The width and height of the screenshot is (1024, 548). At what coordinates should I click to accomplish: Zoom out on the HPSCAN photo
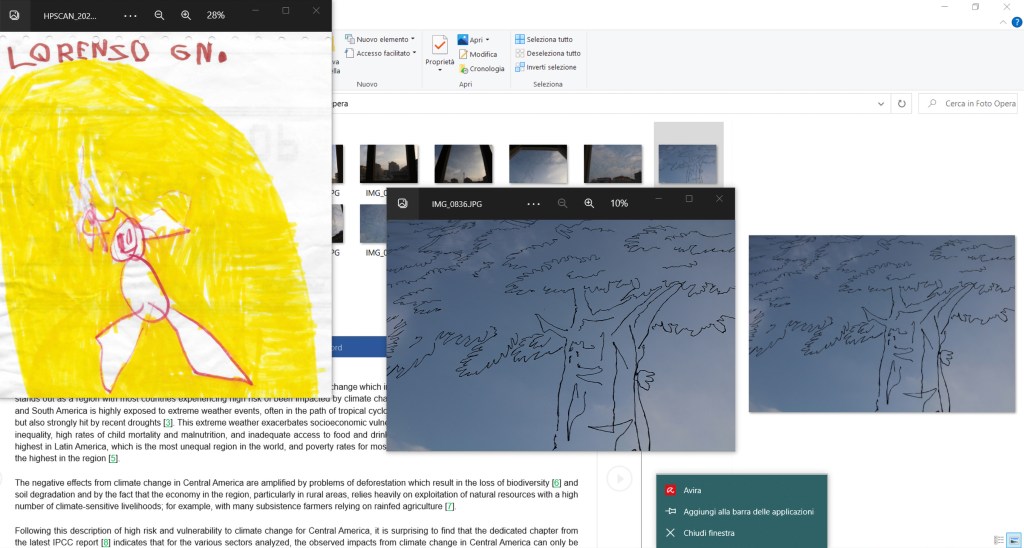159,15
